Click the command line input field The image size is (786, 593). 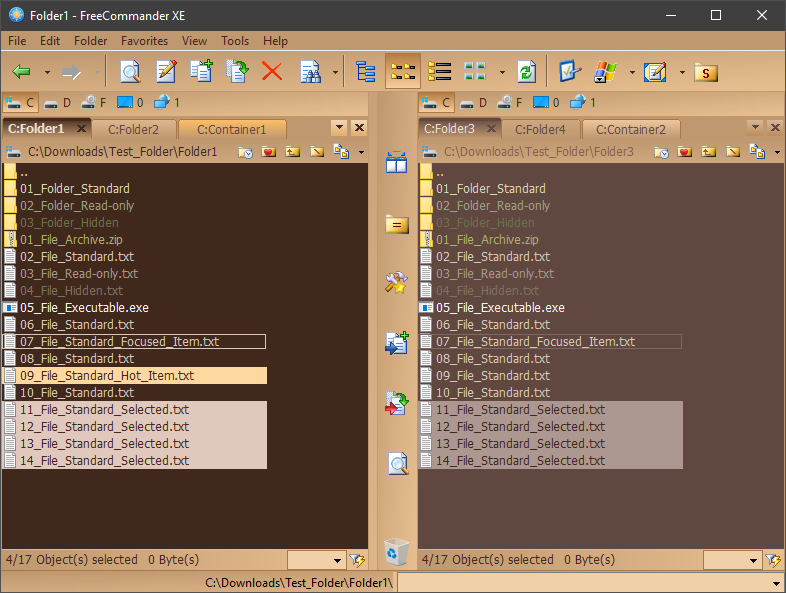point(591,582)
